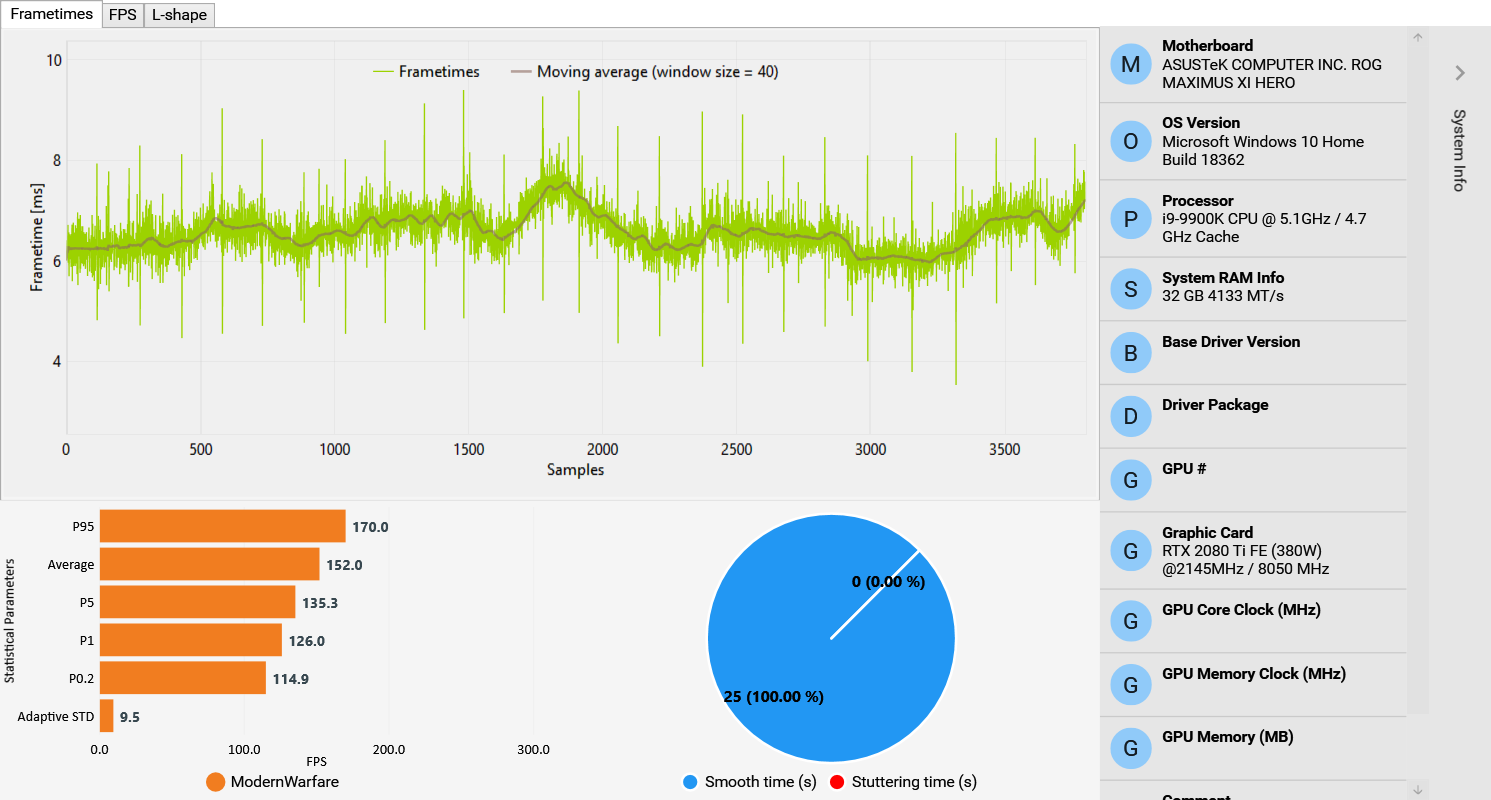Click the GPU Memory Clock (MHz) heading

(x=1254, y=674)
